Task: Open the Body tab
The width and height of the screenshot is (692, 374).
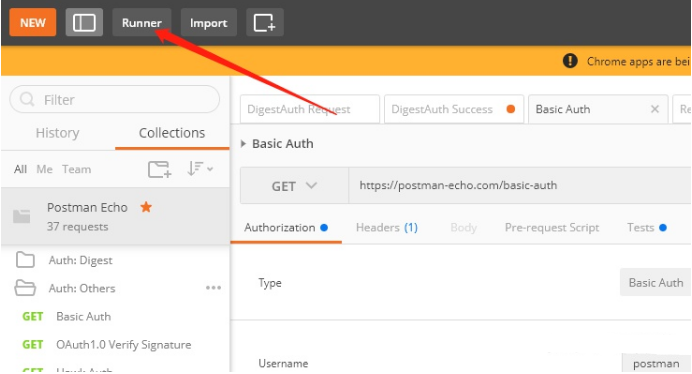Action: [463, 227]
